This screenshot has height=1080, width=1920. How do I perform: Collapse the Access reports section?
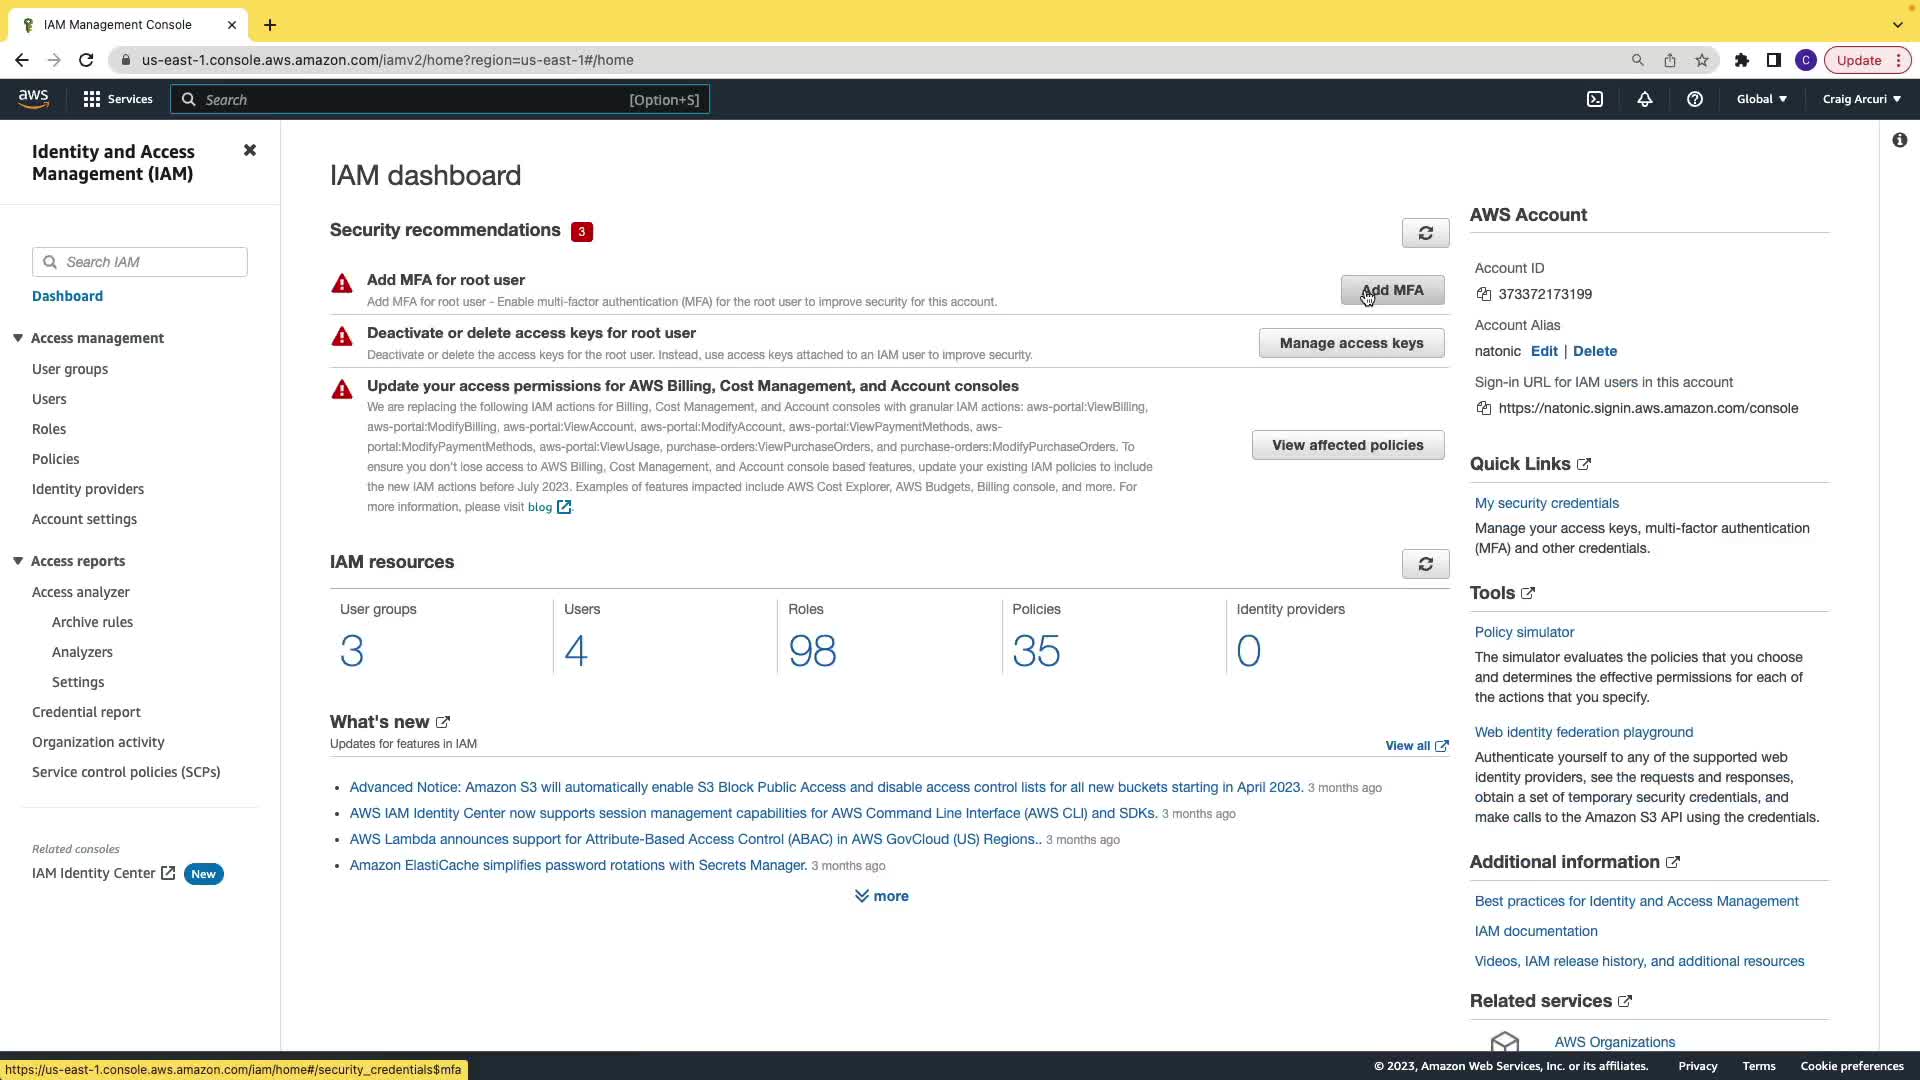pyautogui.click(x=18, y=561)
